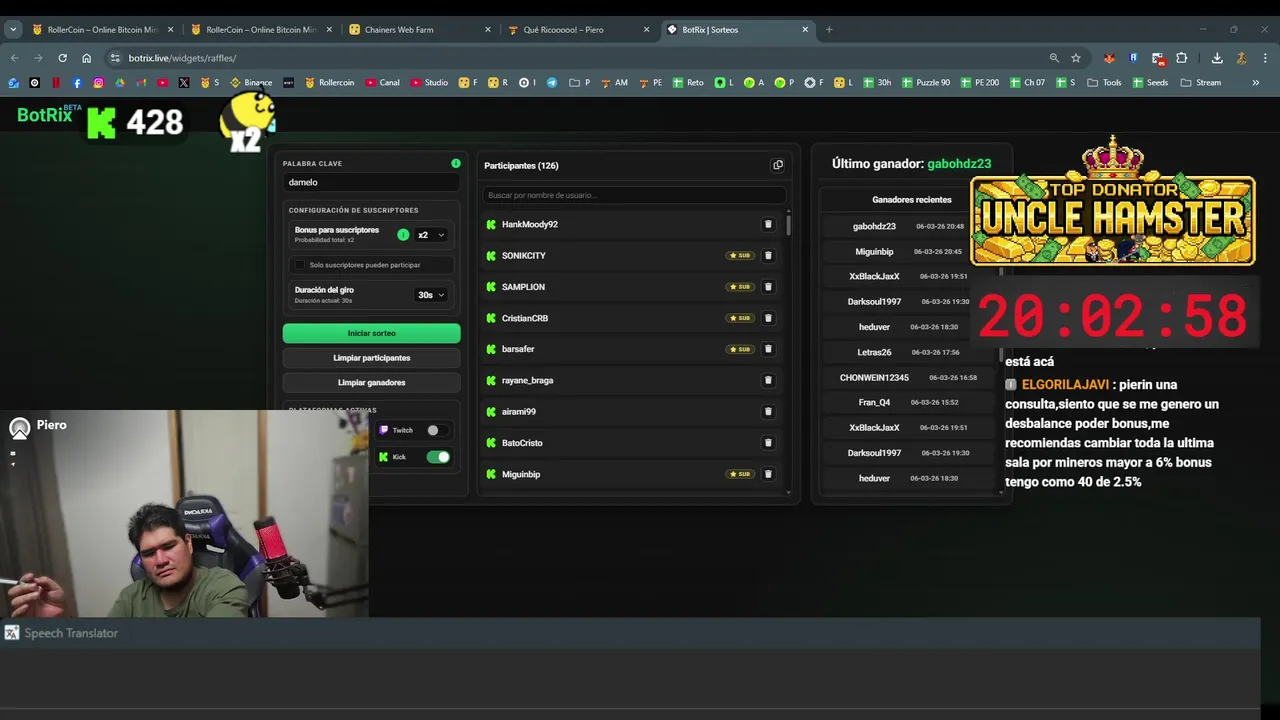Click Limpiar ganadores
This screenshot has height=720, width=1280.
coord(371,383)
